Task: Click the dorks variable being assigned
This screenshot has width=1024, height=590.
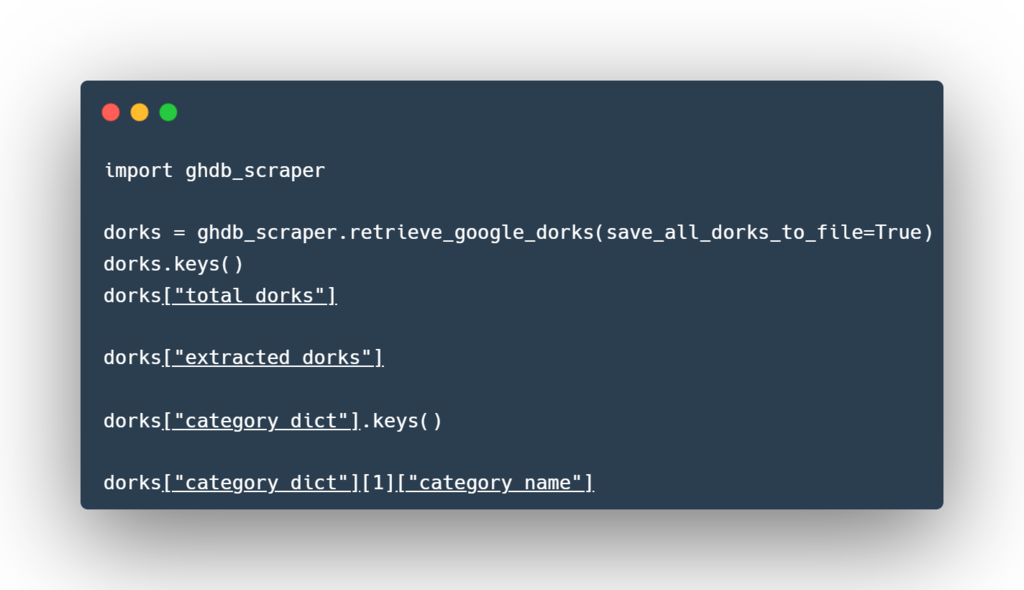Action: click(x=132, y=233)
